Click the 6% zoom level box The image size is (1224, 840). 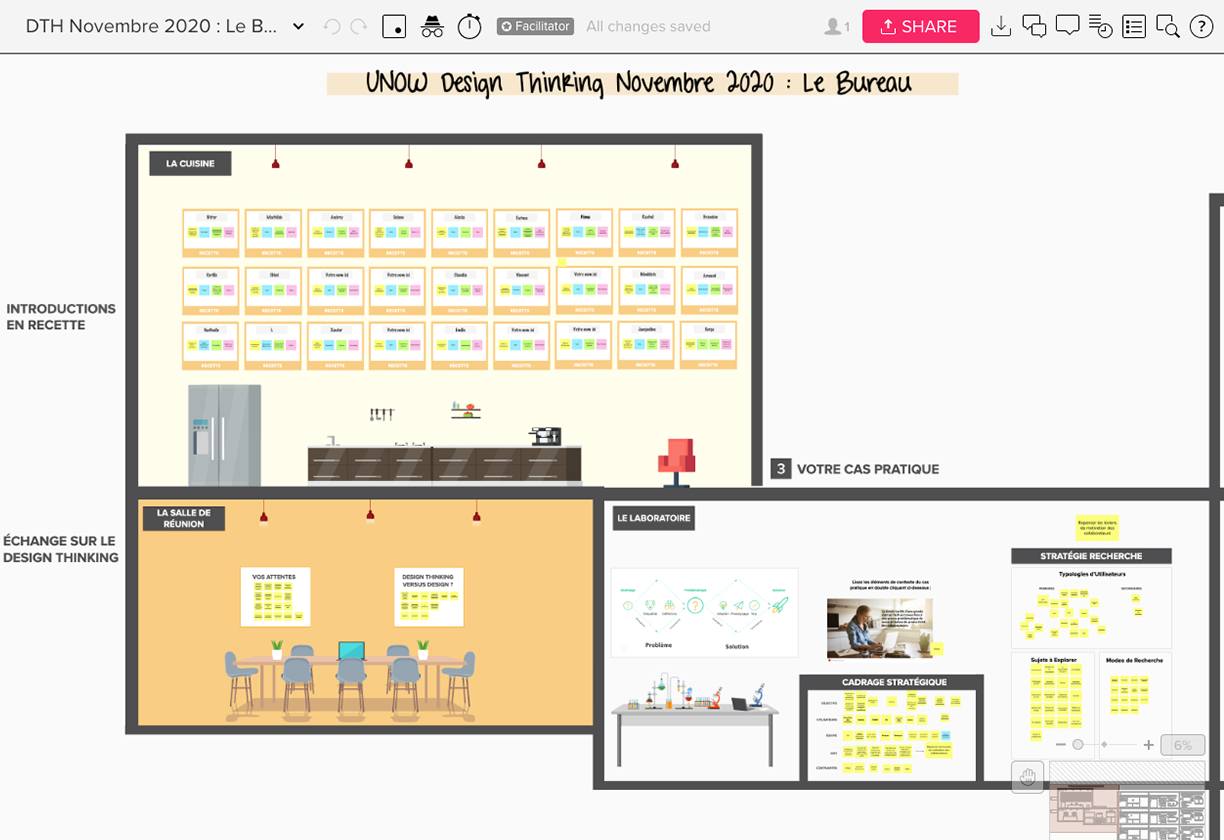pos(1183,745)
